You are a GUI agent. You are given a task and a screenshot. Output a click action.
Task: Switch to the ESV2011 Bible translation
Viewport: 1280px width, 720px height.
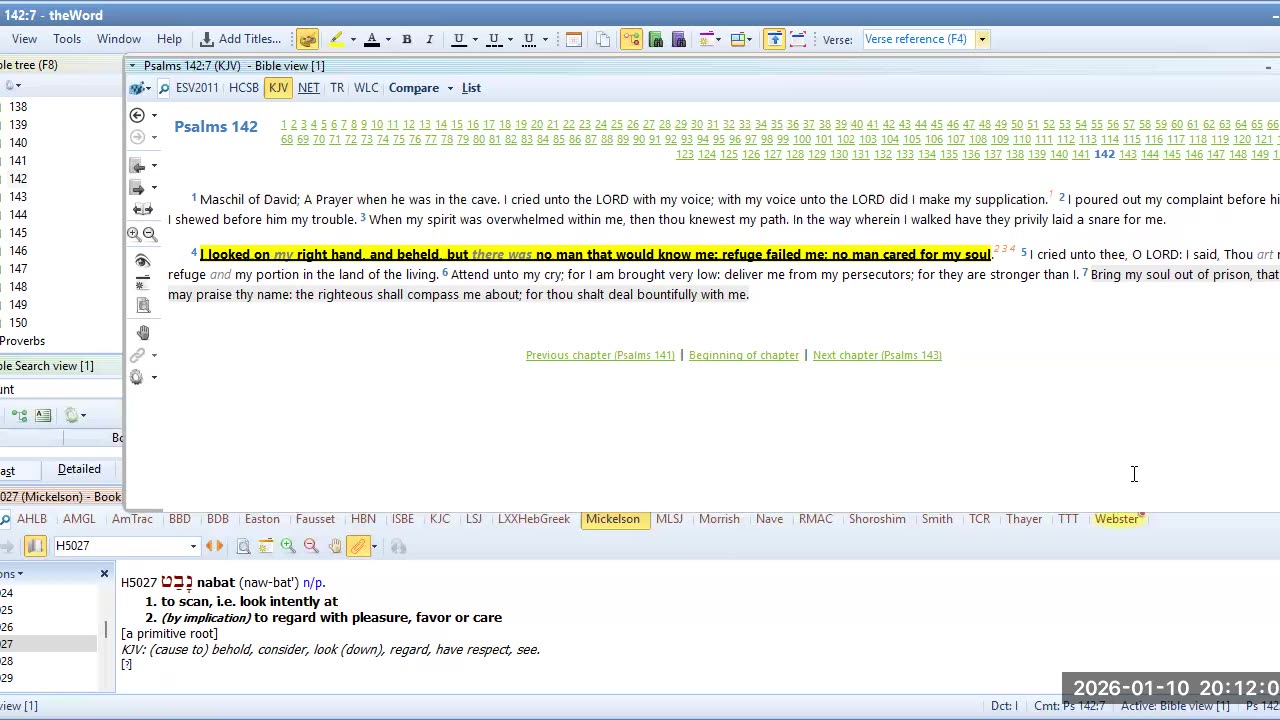pos(197,88)
